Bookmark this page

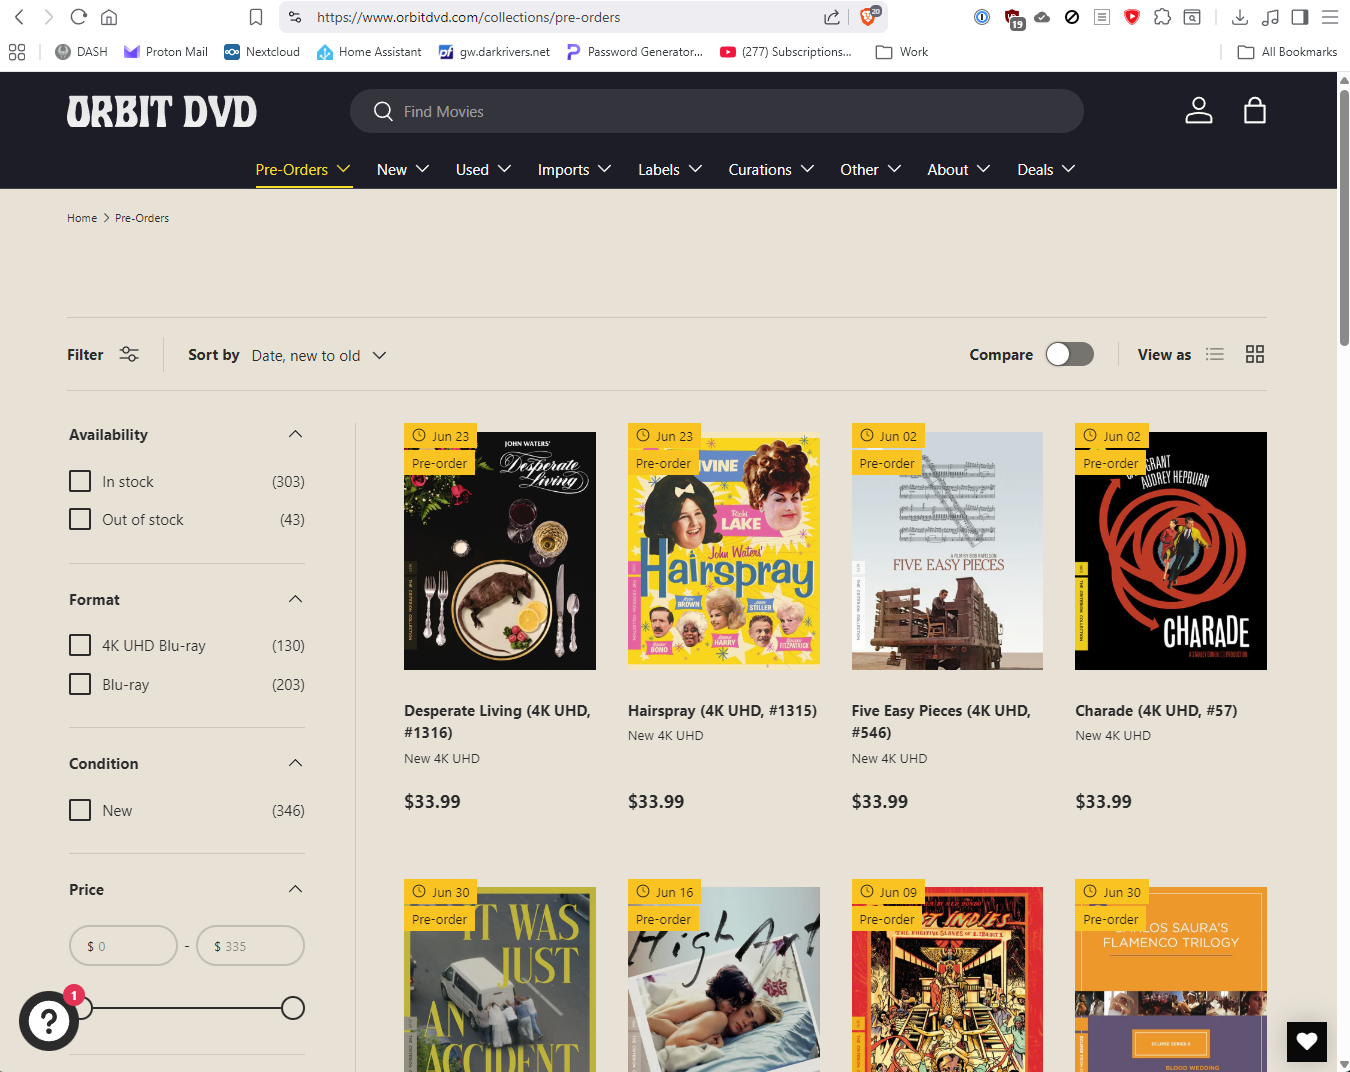tap(256, 17)
